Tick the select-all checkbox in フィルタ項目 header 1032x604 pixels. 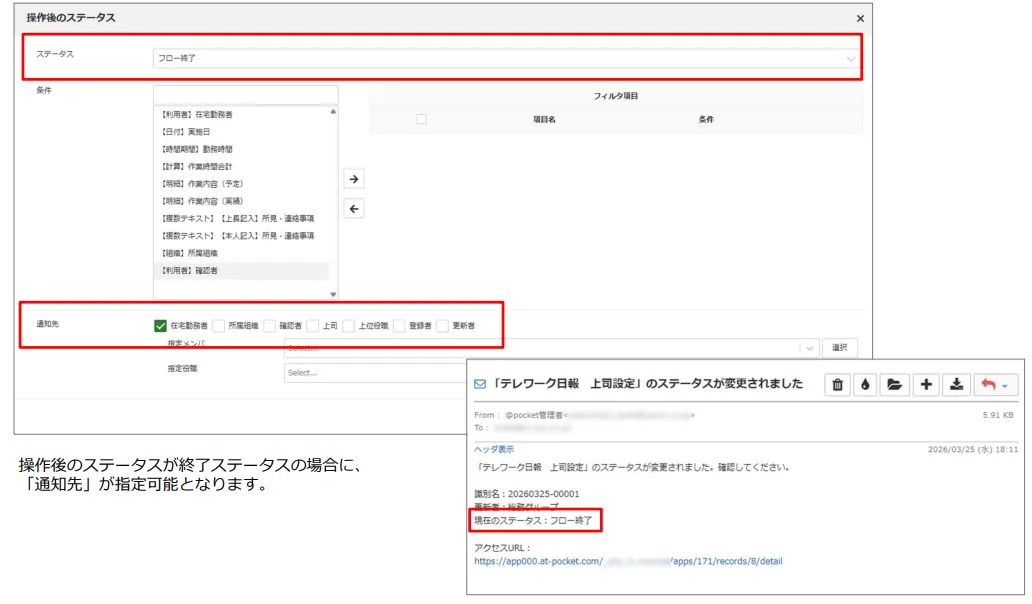421,119
